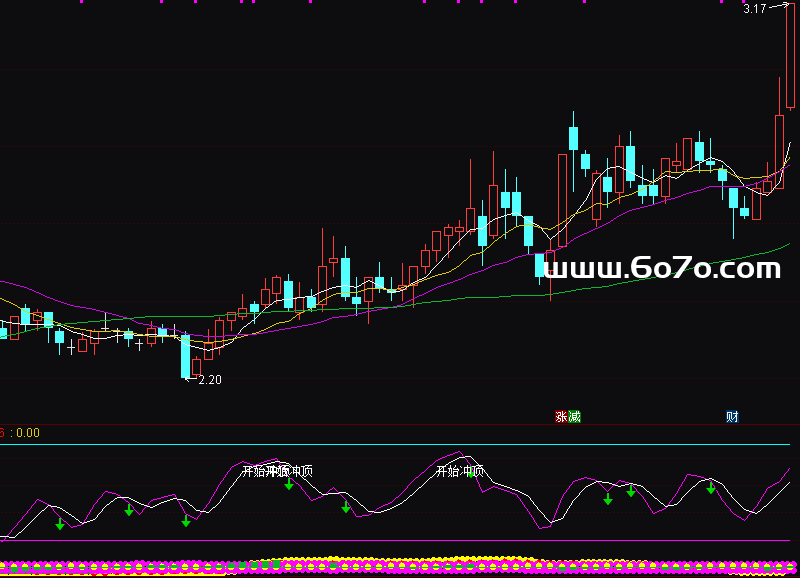Click the green 减 marker icon
Screen dimensions: 800x578
pyautogui.click(x=574, y=416)
